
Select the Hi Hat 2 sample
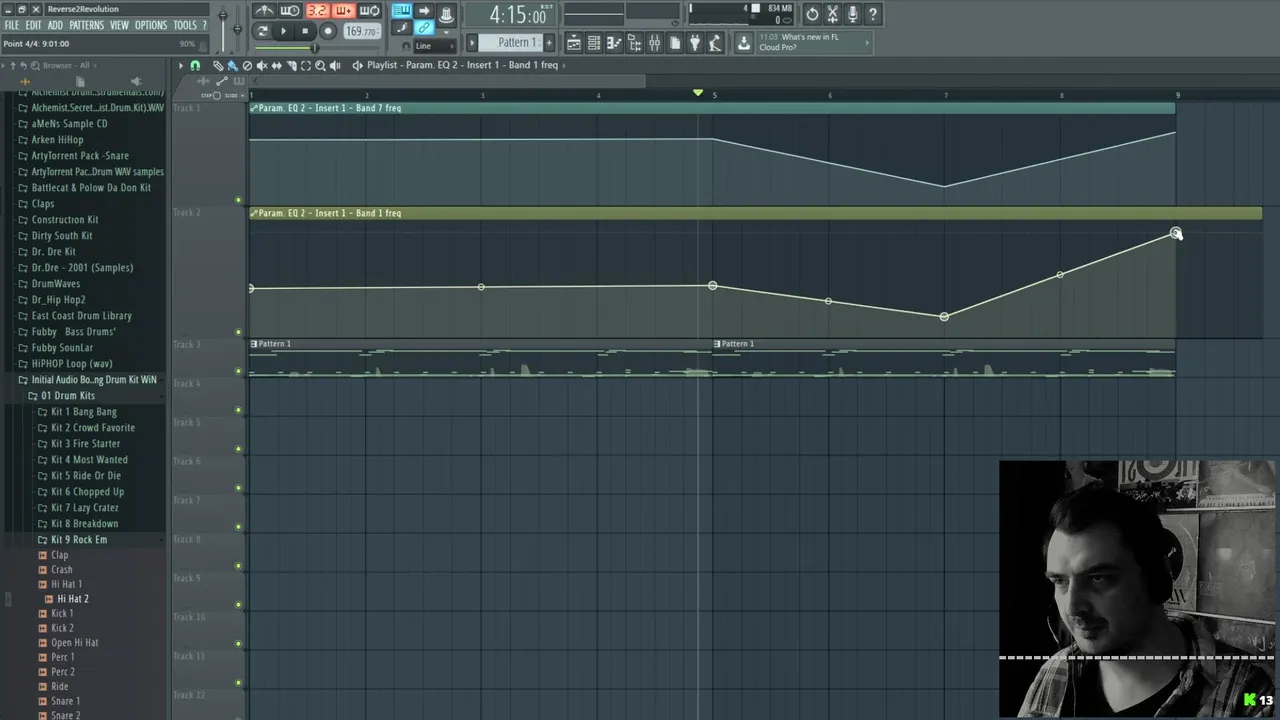click(72, 599)
